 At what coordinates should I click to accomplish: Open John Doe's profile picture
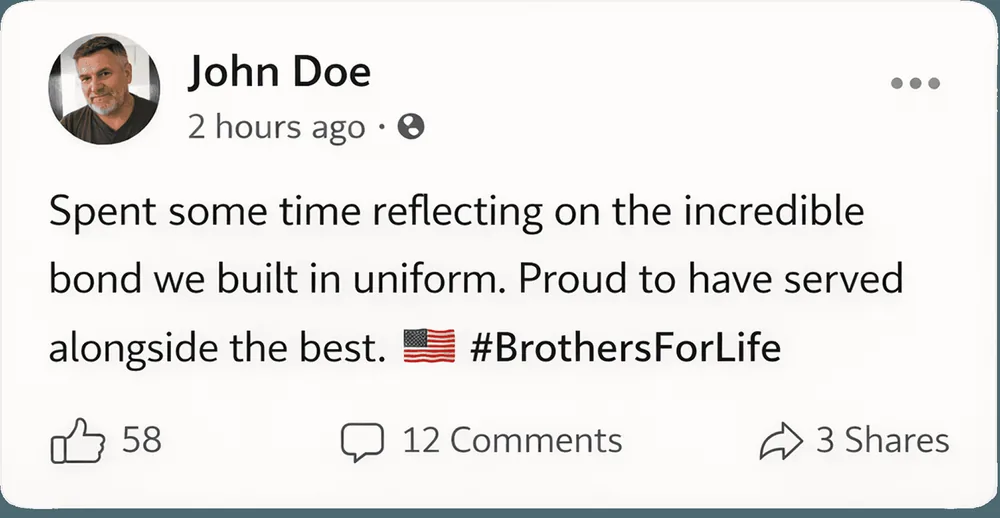104,89
